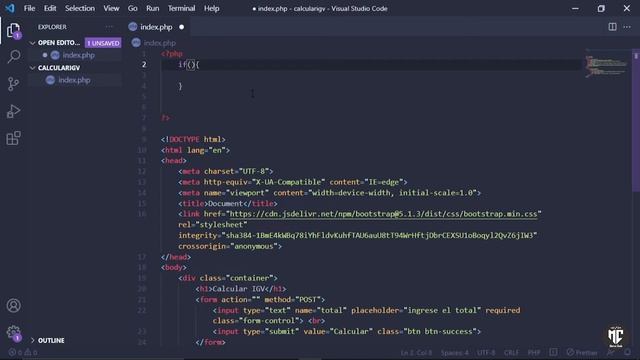Open the Go menu
Image resolution: width=640 pixels, height=360 pixels.
132,8
